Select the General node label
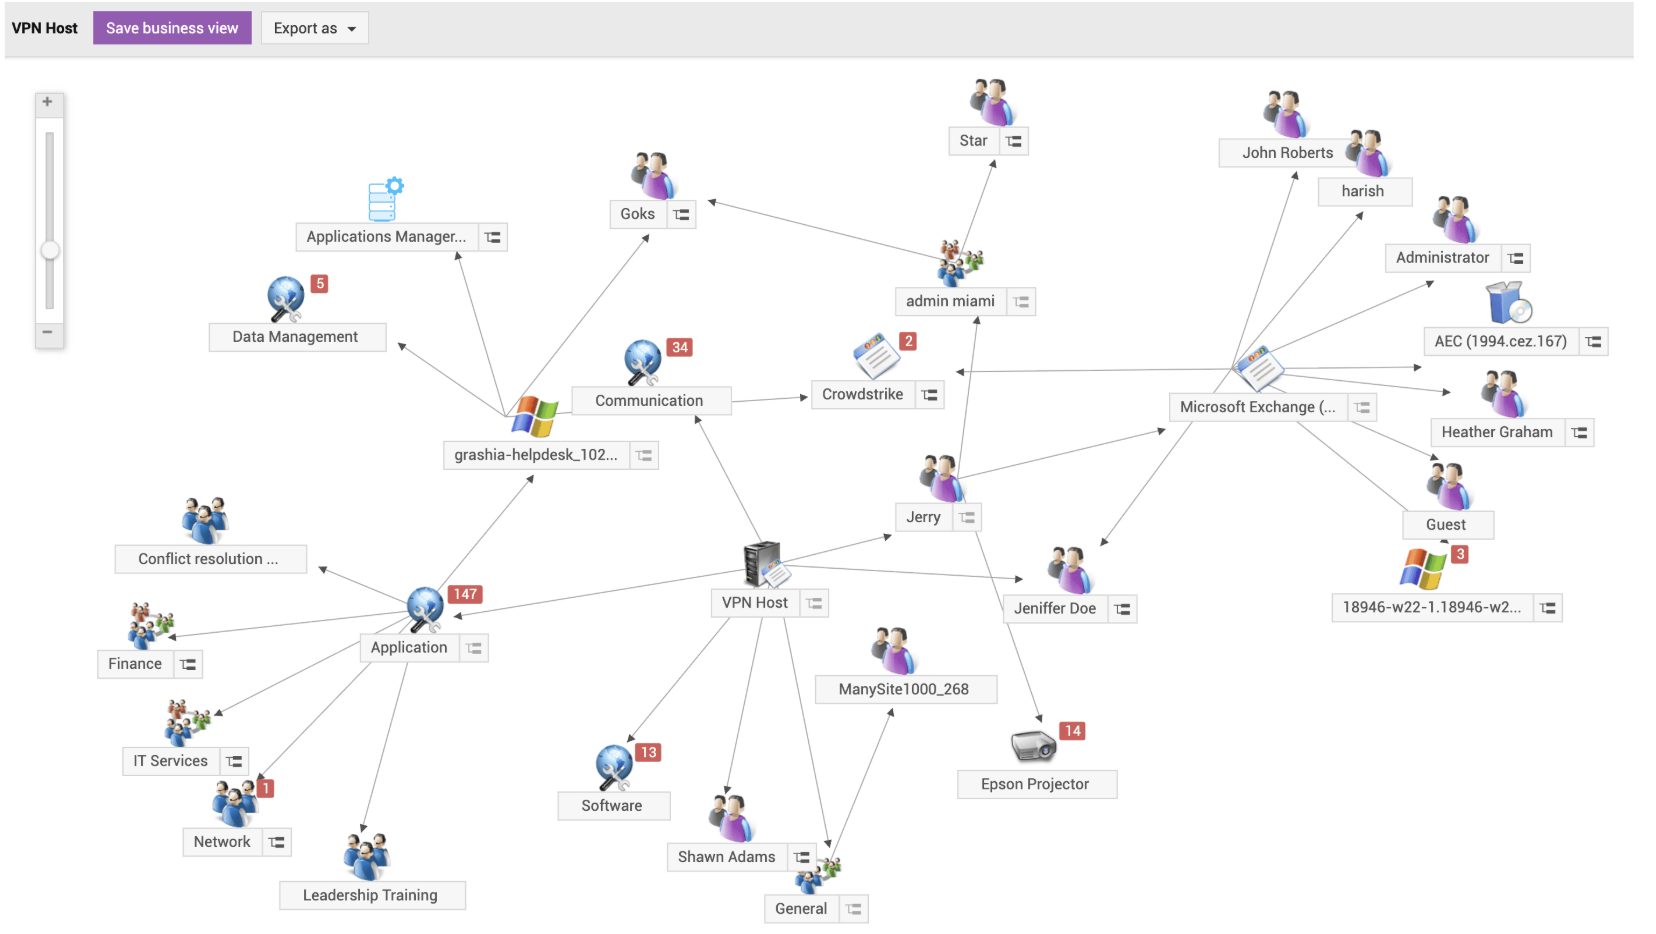The height and width of the screenshot is (934, 1656). tap(801, 909)
